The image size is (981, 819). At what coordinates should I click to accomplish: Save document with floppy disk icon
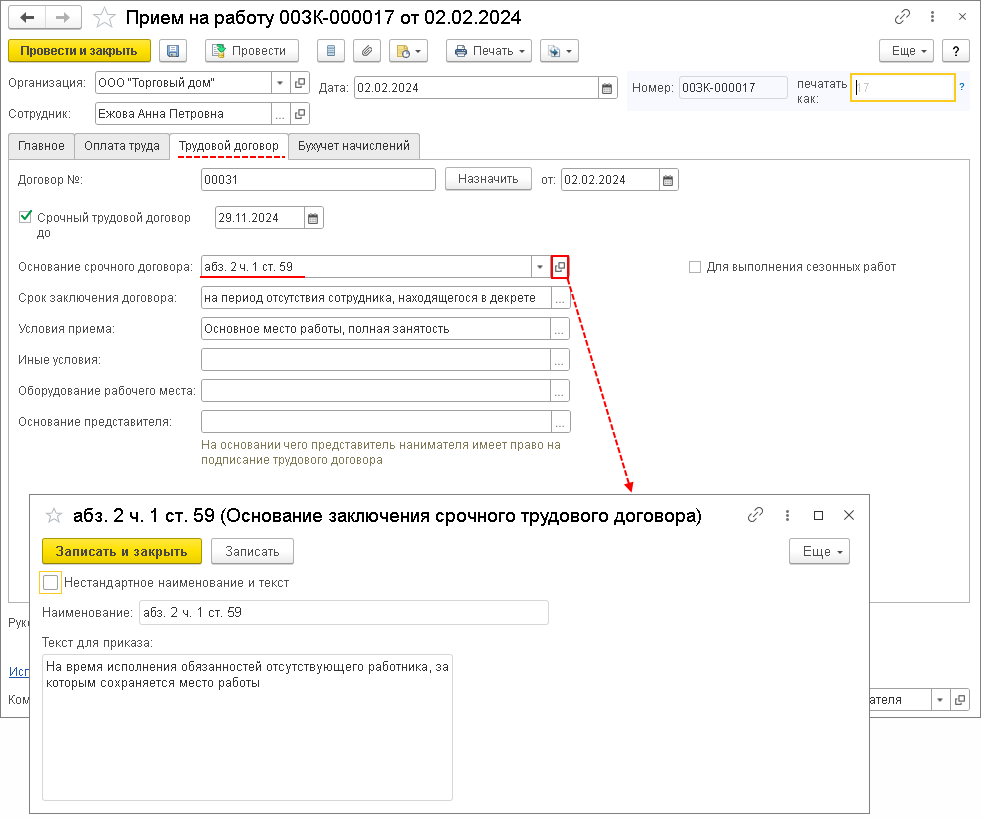point(173,51)
